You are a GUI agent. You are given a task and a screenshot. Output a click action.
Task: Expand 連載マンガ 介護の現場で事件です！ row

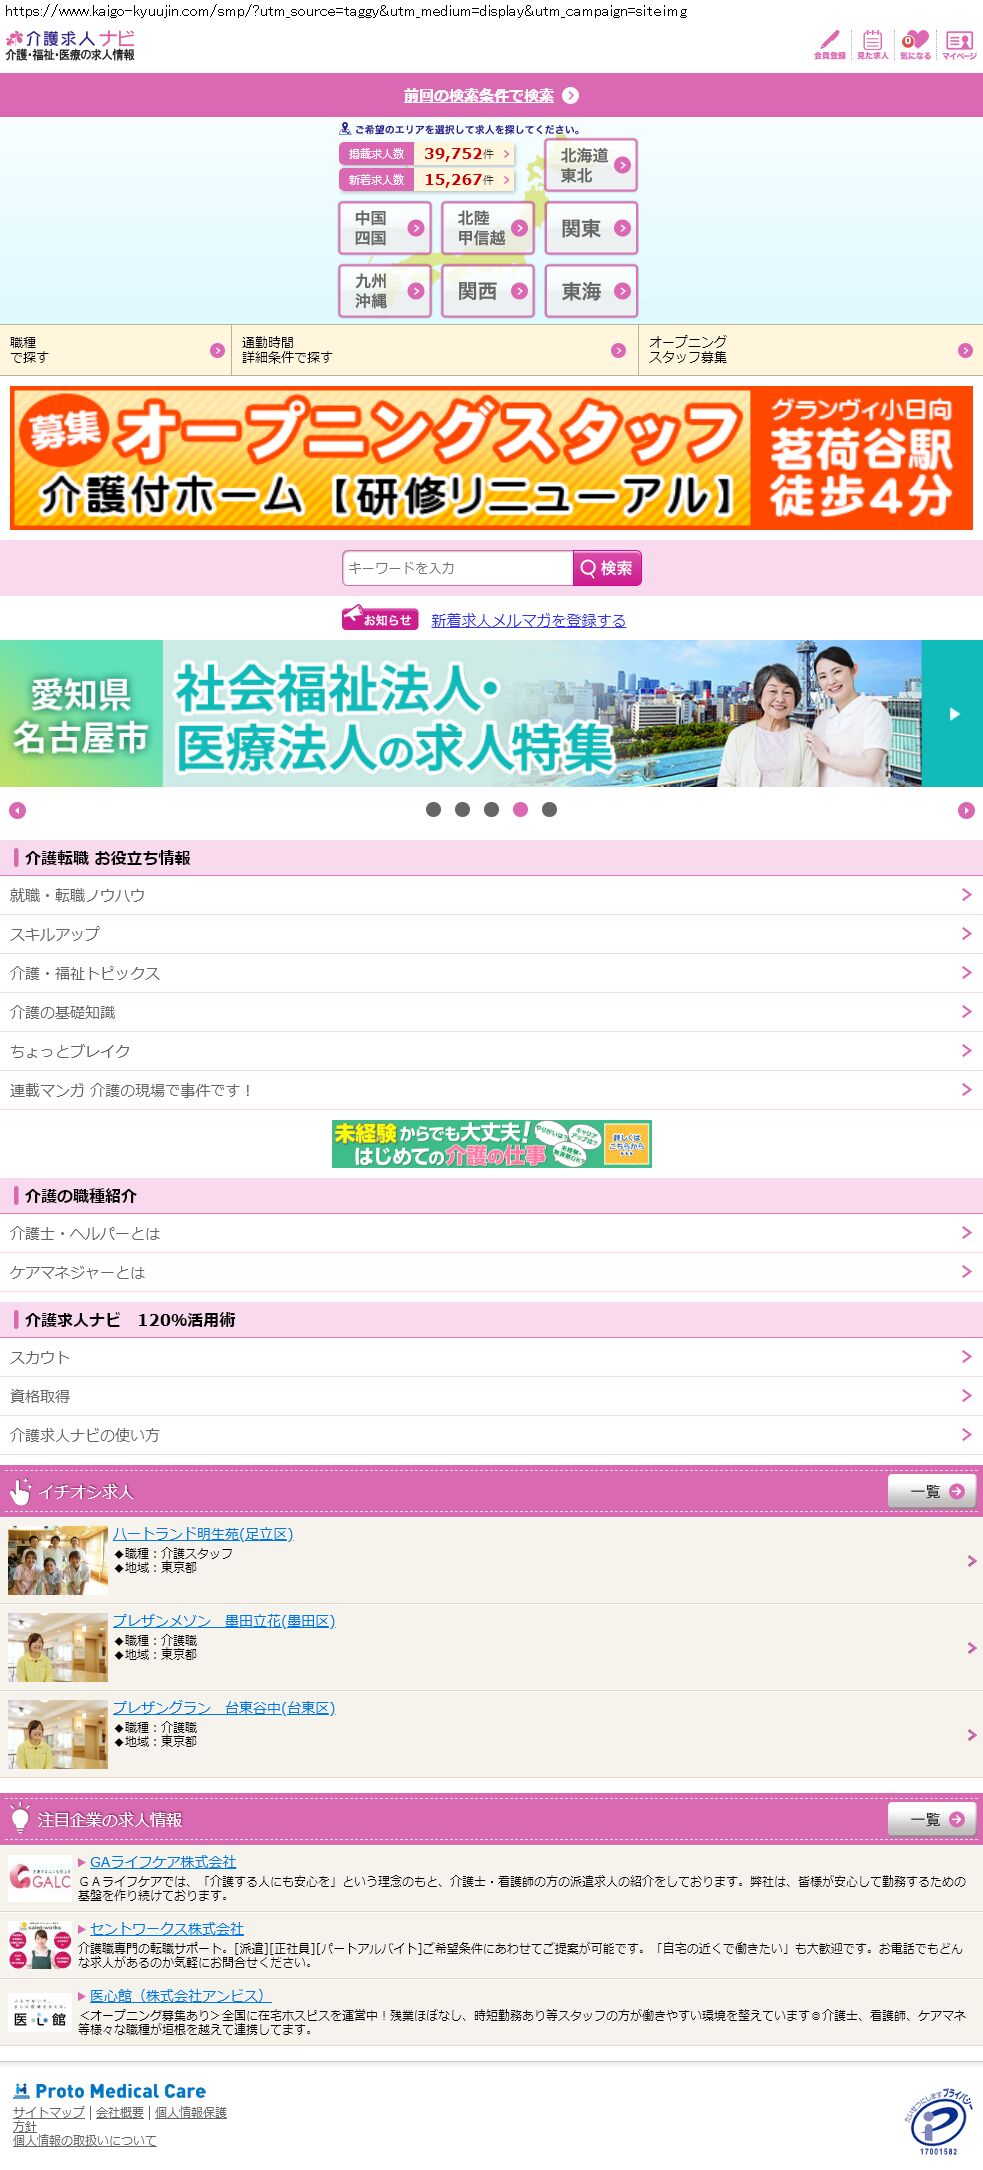(491, 1090)
